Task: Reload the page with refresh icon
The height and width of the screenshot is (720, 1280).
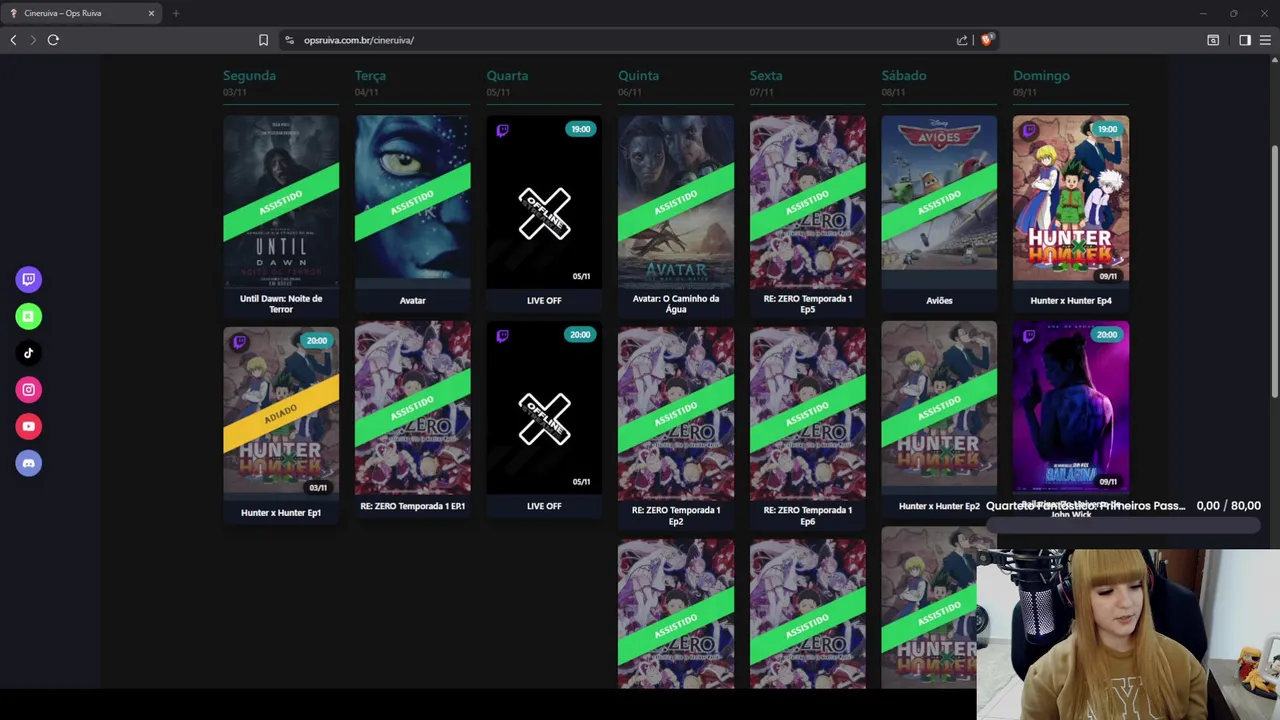Action: [53, 40]
